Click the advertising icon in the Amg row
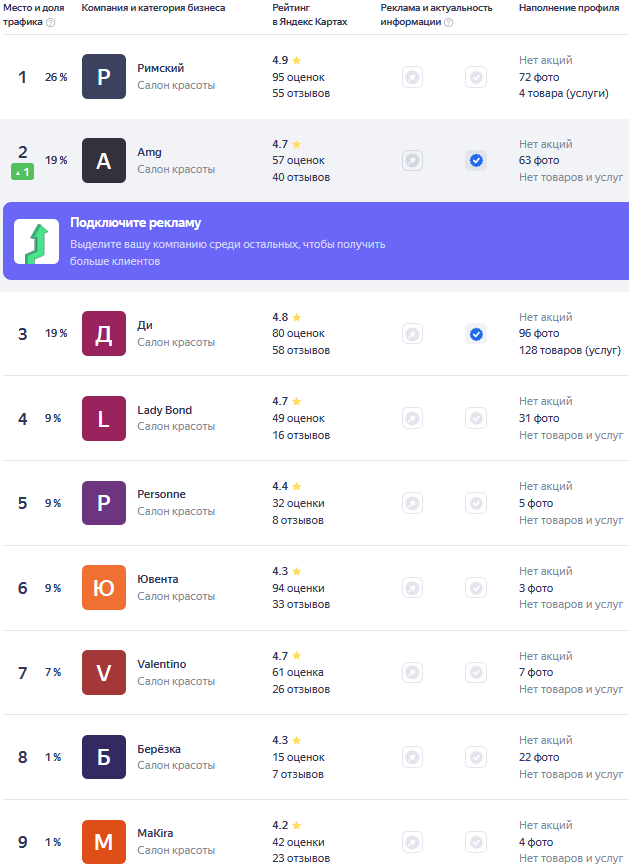This screenshot has height=866, width=629. coord(412,161)
